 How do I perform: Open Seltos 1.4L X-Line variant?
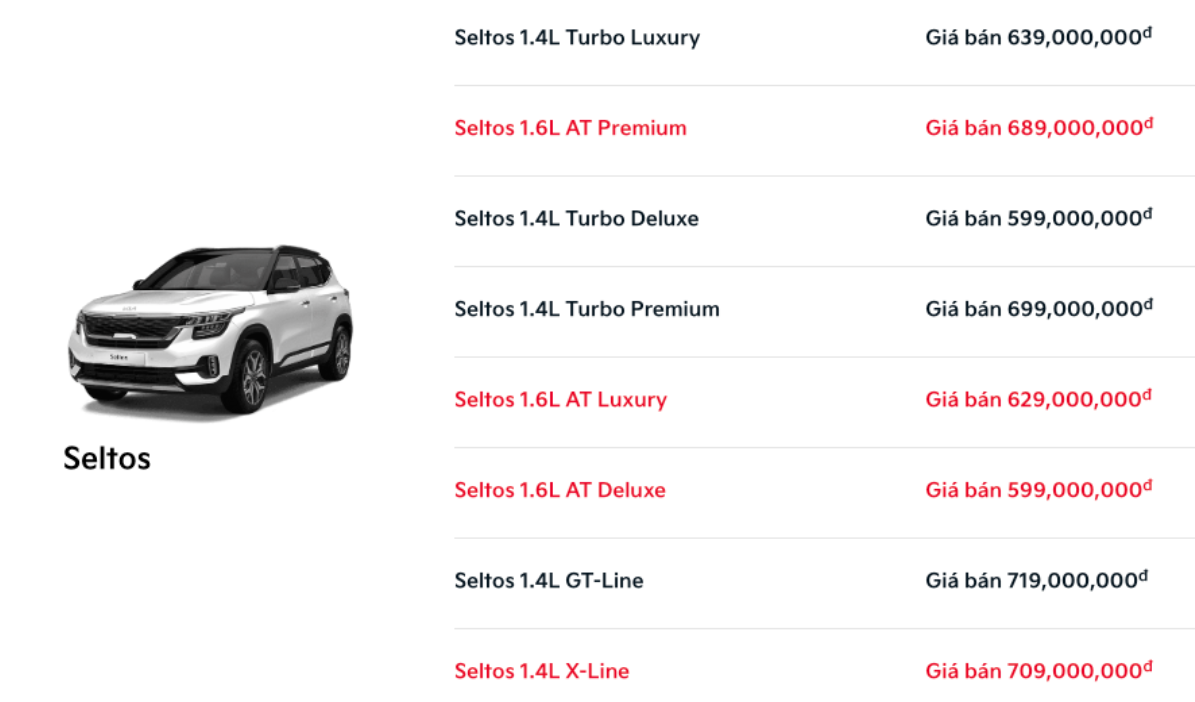point(541,671)
